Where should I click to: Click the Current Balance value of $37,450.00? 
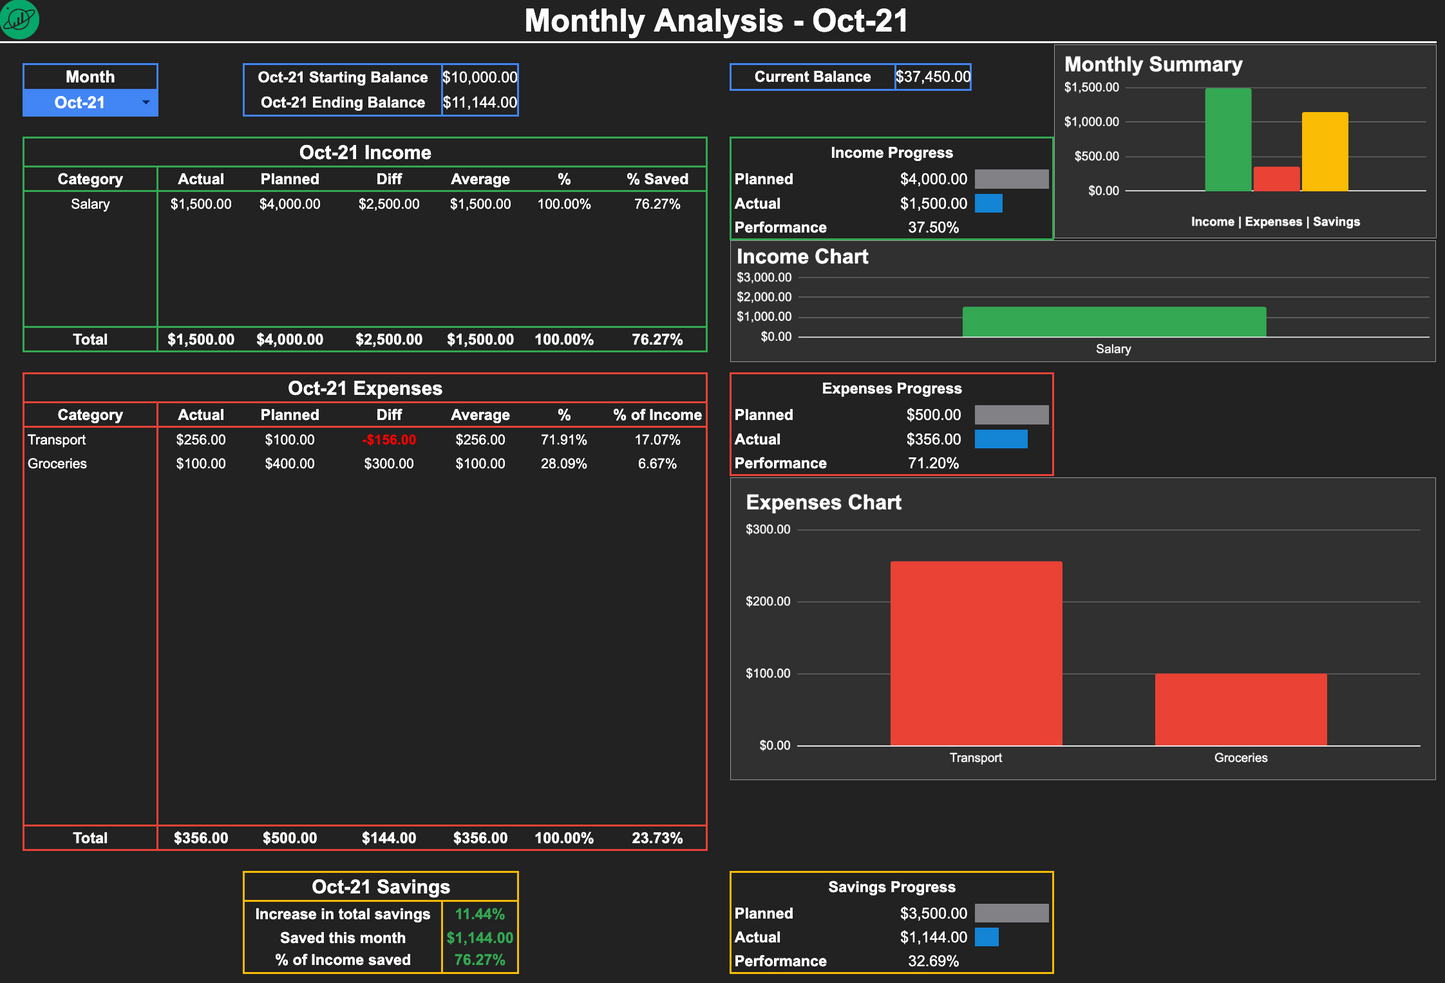click(932, 76)
